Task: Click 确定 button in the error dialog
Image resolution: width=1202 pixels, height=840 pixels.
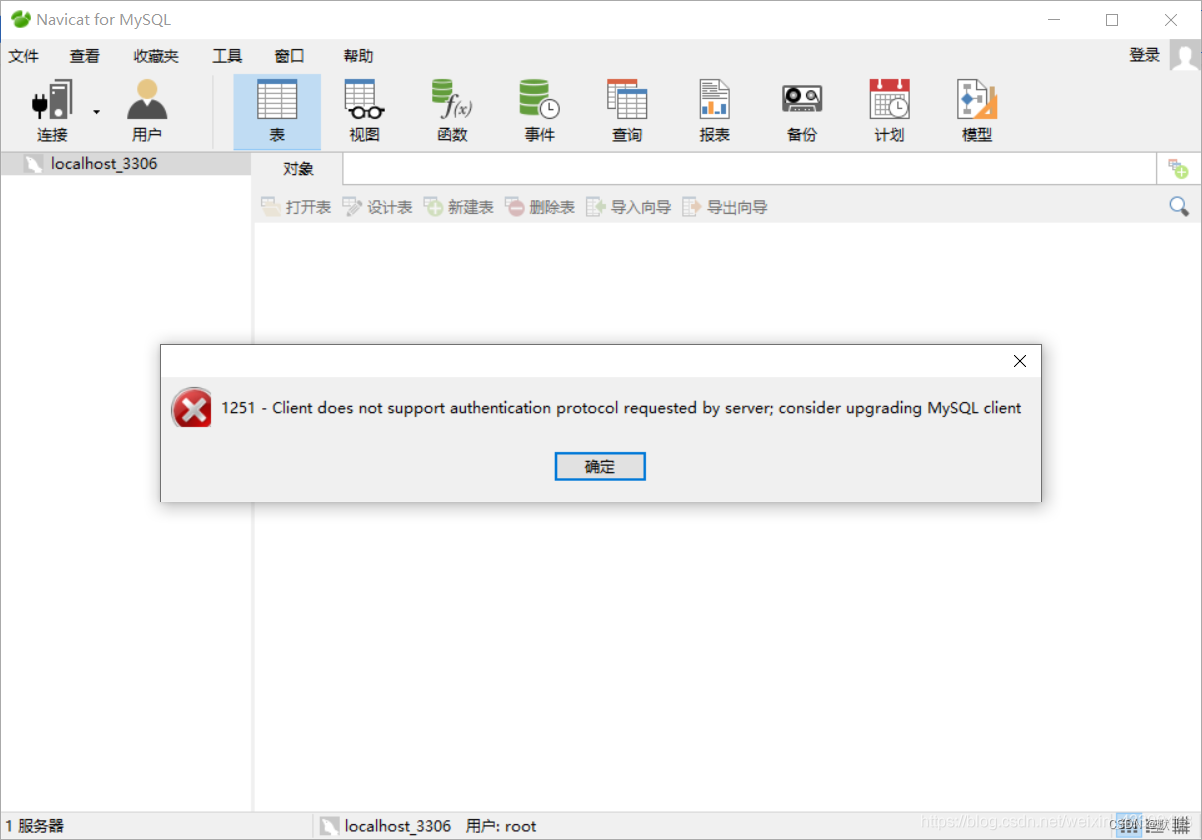Action: 600,466
